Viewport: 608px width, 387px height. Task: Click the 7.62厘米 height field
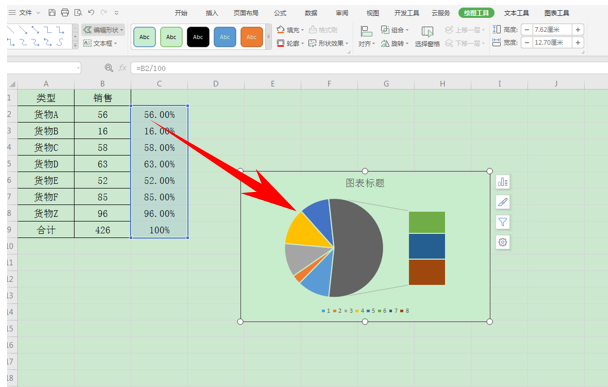click(x=552, y=29)
